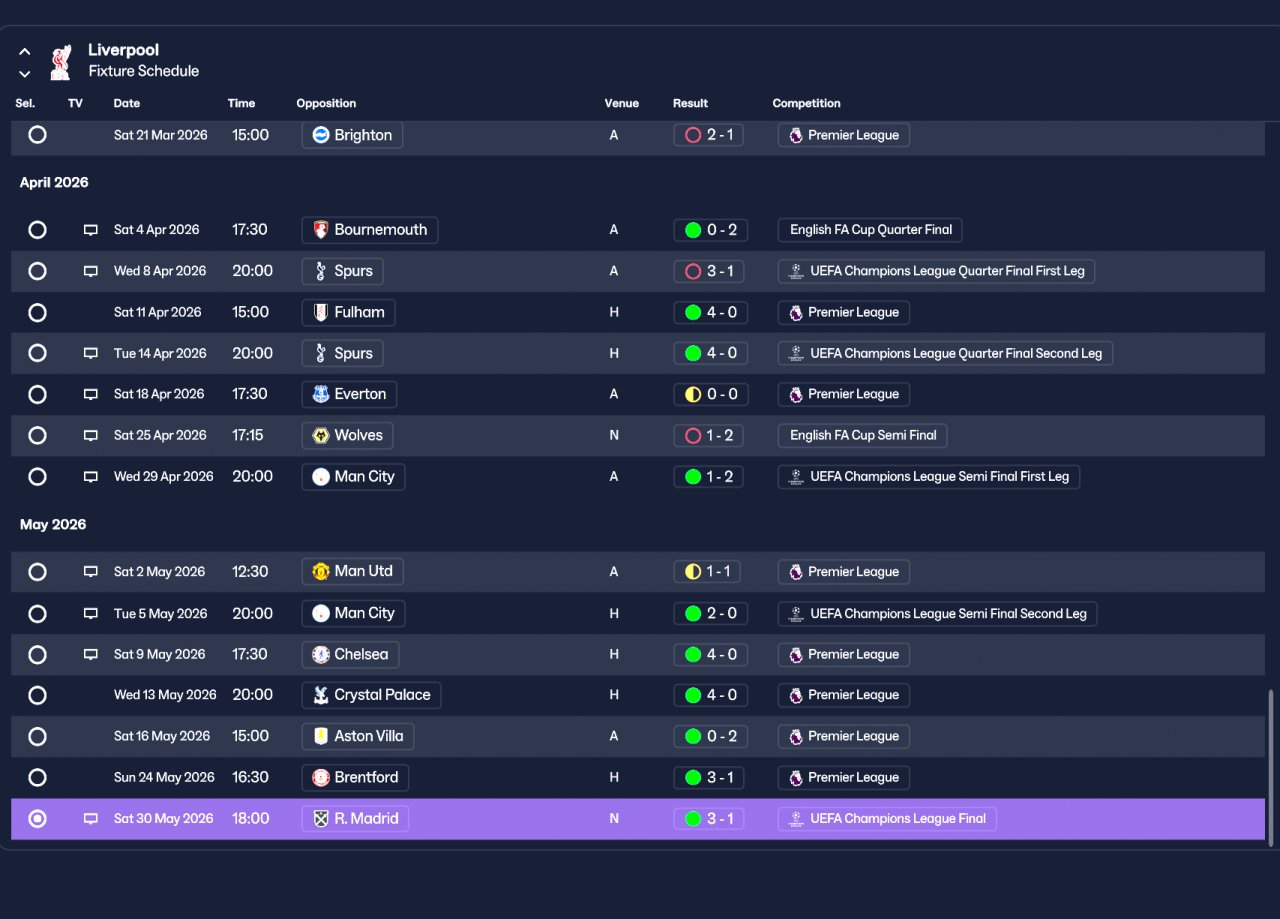The width and height of the screenshot is (1280, 919).
Task: Select the Fulham fixture radio button
Action: pyautogui.click(x=37, y=312)
